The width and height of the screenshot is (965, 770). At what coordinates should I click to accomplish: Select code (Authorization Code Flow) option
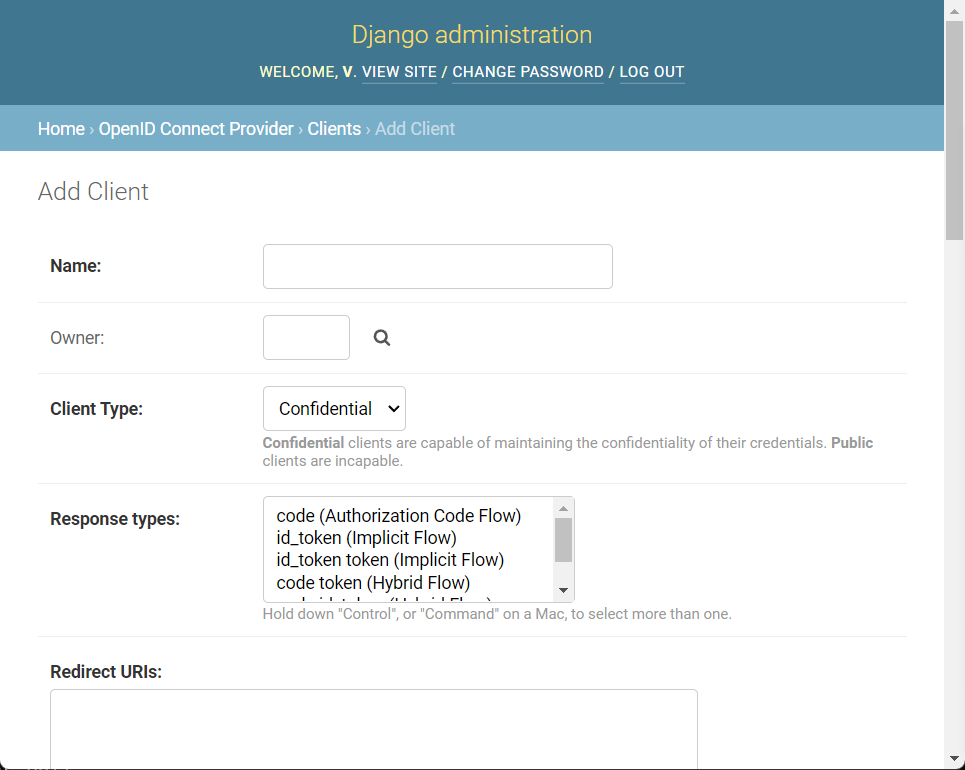click(x=399, y=516)
